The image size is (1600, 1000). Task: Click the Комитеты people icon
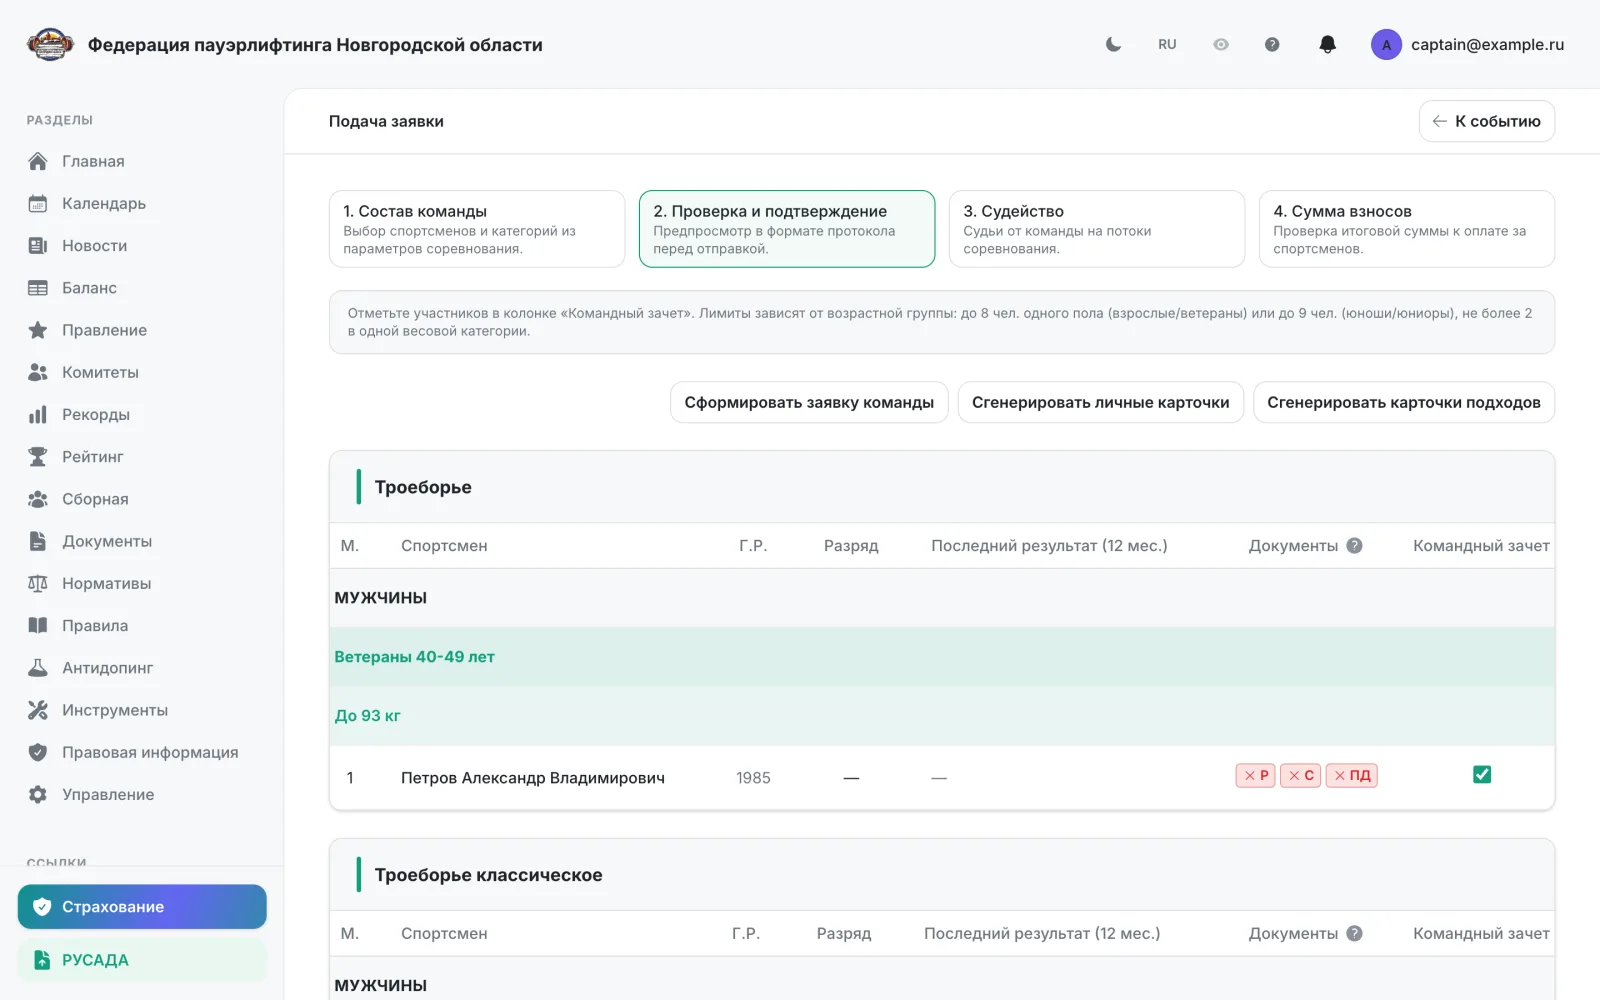(38, 372)
